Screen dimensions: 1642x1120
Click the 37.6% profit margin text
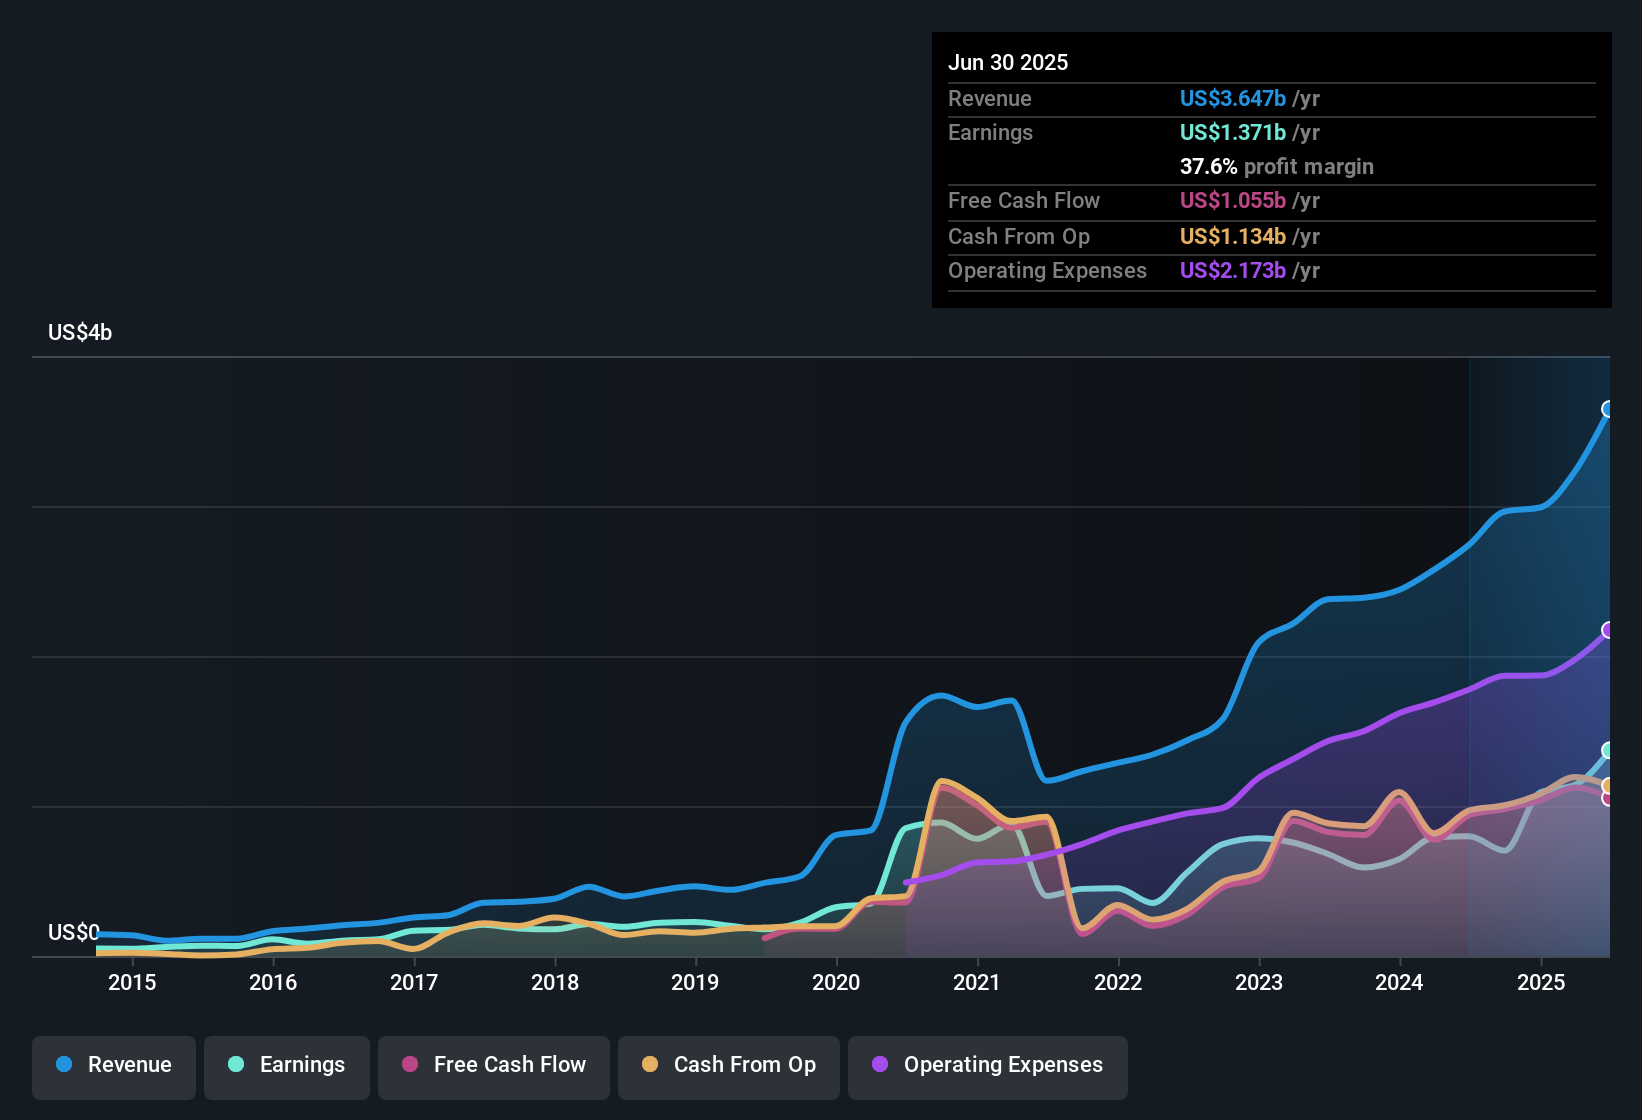[1276, 166]
